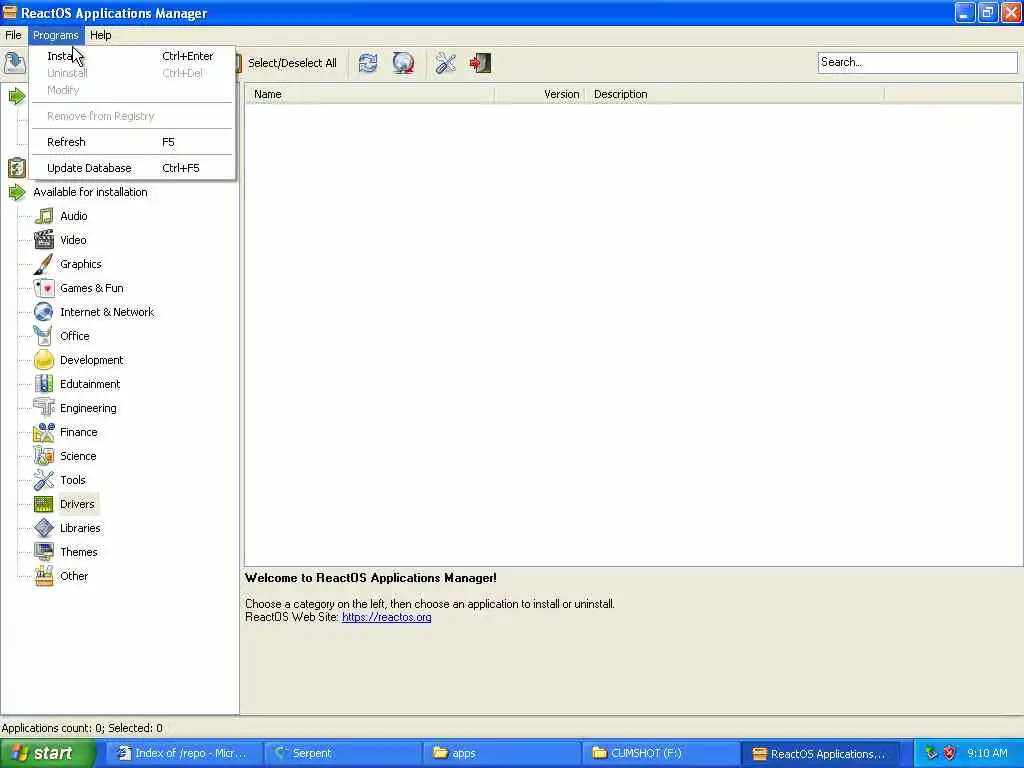Click the Other category box icon
The image size is (1024, 768).
[x=44, y=576]
